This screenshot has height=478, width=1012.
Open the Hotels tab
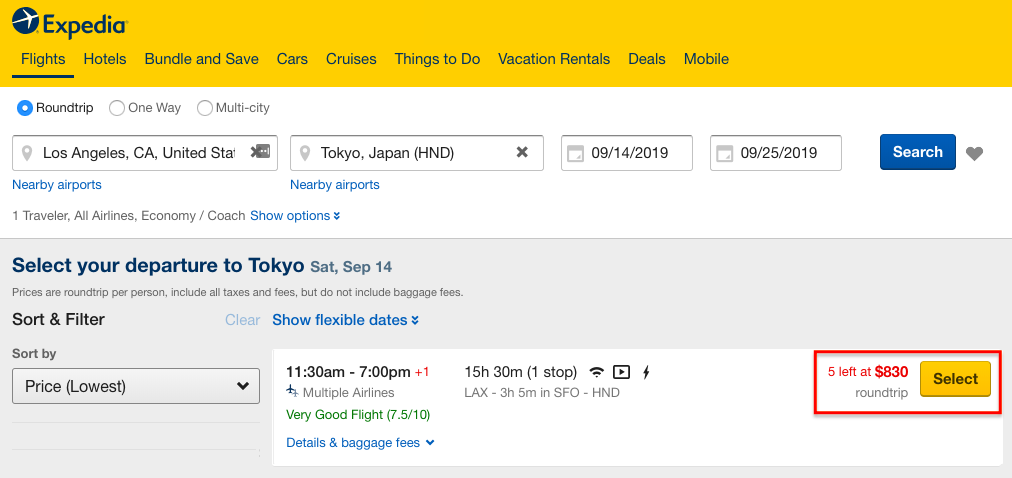pos(105,59)
